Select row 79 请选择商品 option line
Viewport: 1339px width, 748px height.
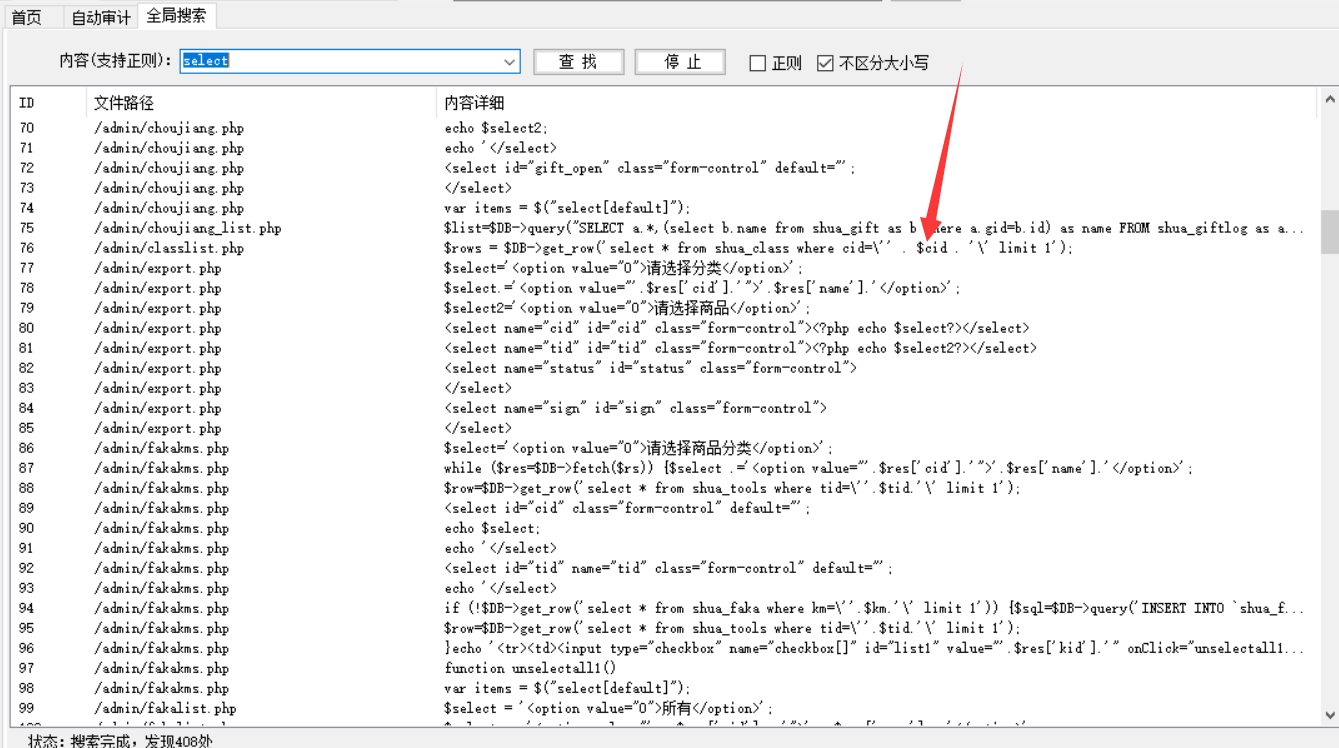point(628,308)
